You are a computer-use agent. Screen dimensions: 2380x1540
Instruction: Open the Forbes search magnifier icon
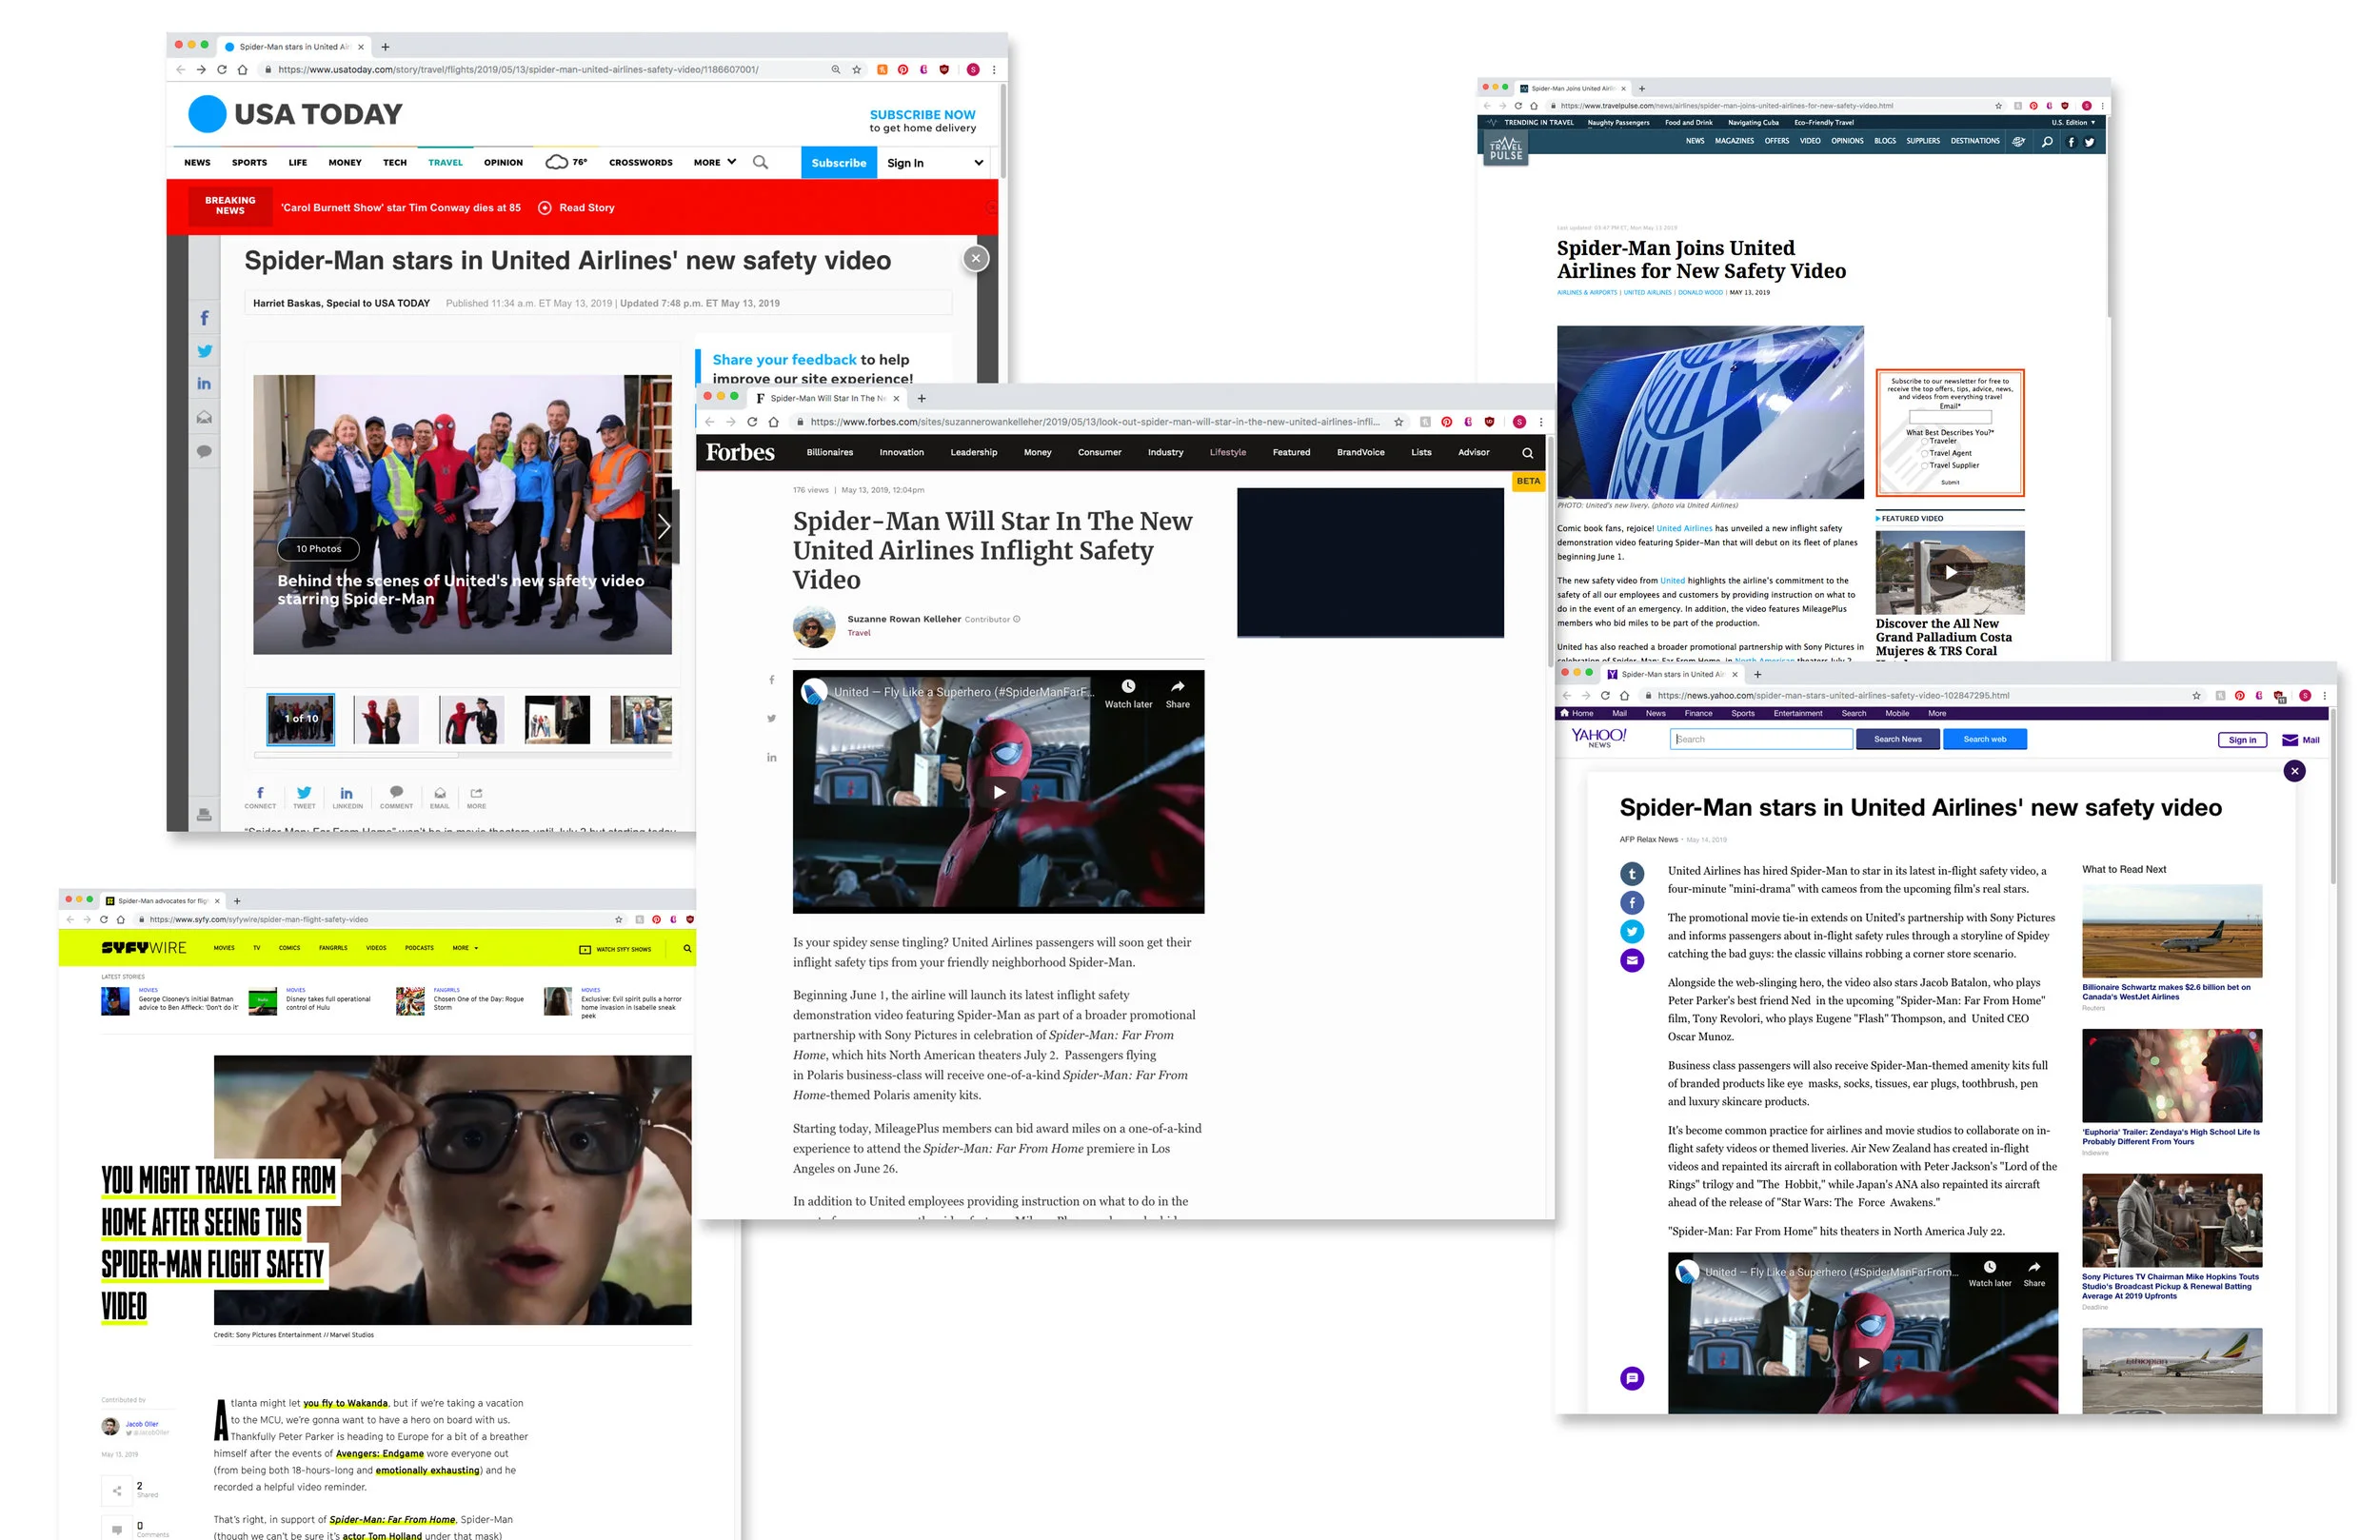click(x=1527, y=453)
